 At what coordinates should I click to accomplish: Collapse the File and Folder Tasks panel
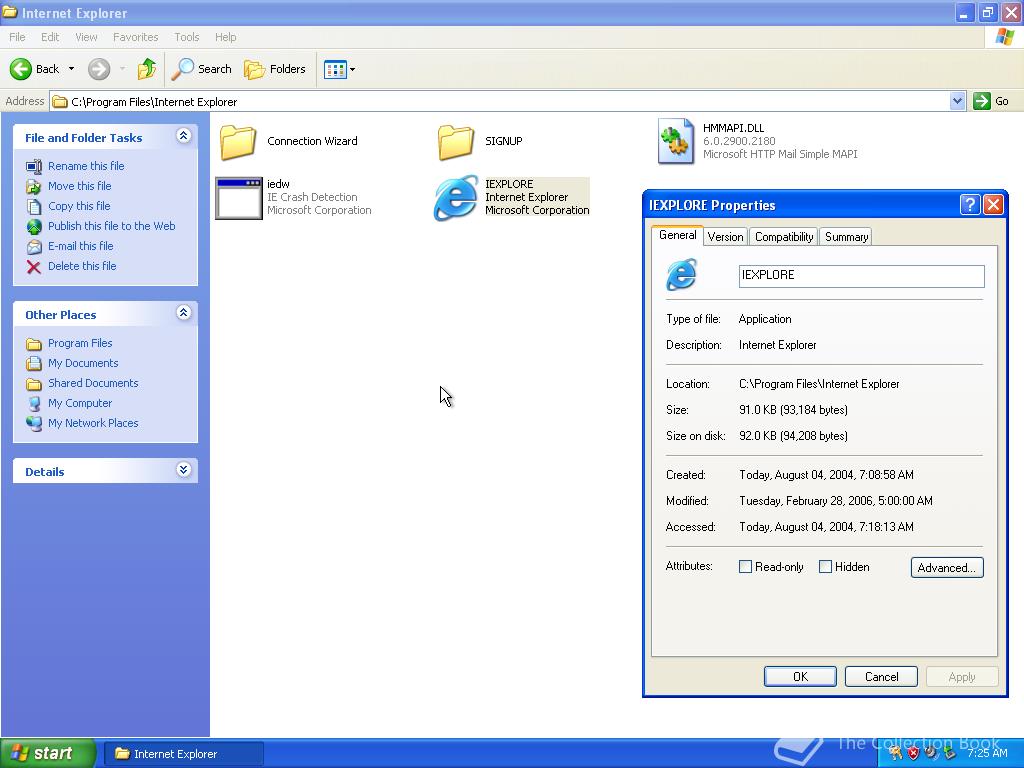click(x=184, y=135)
